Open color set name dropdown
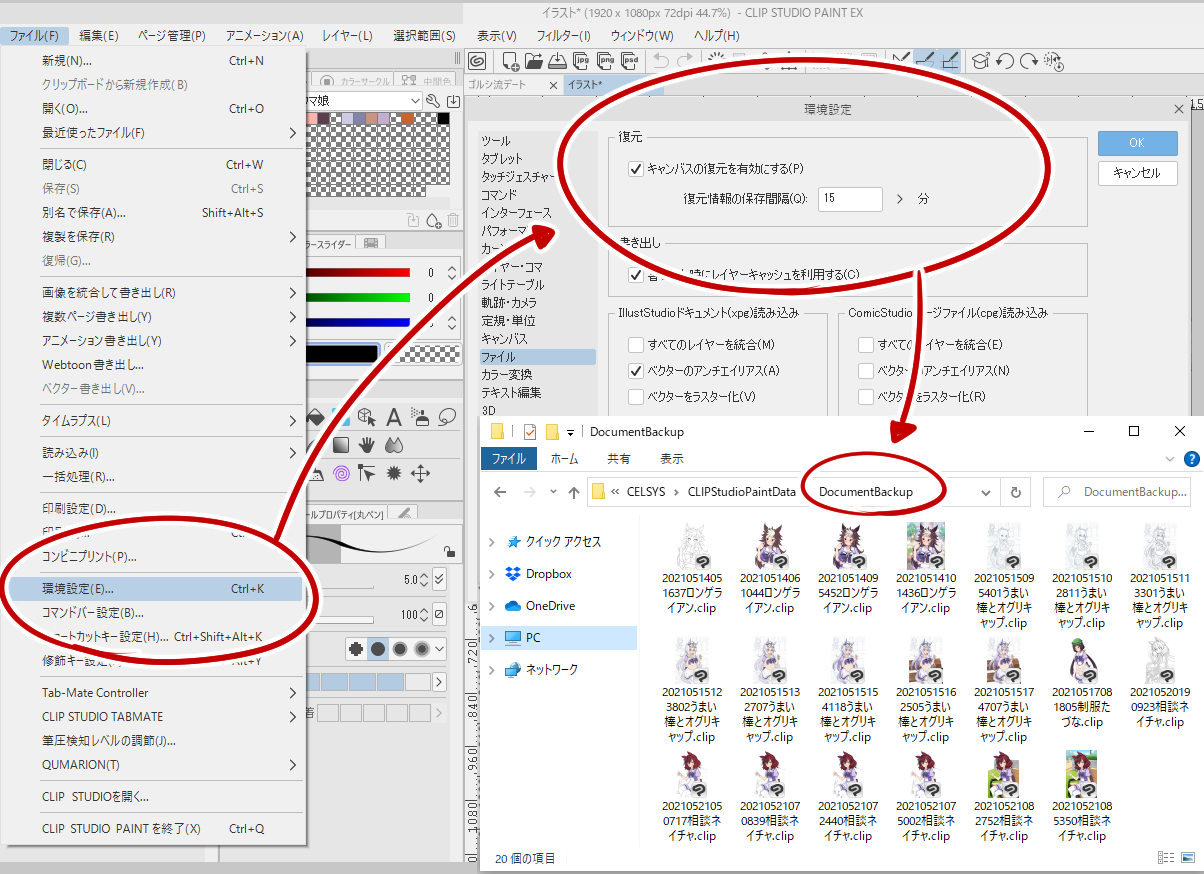Viewport: 1204px width, 874px height. [x=416, y=101]
